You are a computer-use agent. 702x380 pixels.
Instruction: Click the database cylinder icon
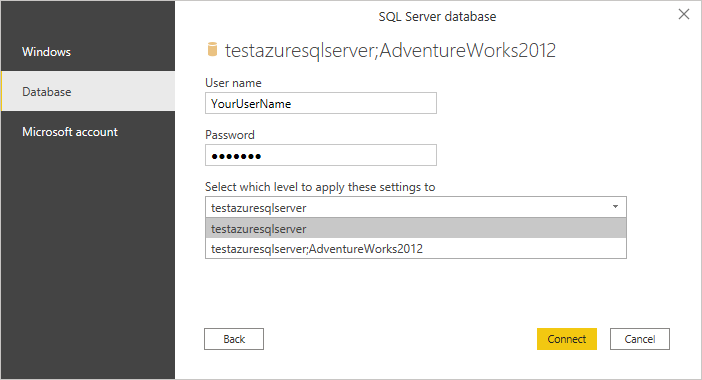(212, 49)
